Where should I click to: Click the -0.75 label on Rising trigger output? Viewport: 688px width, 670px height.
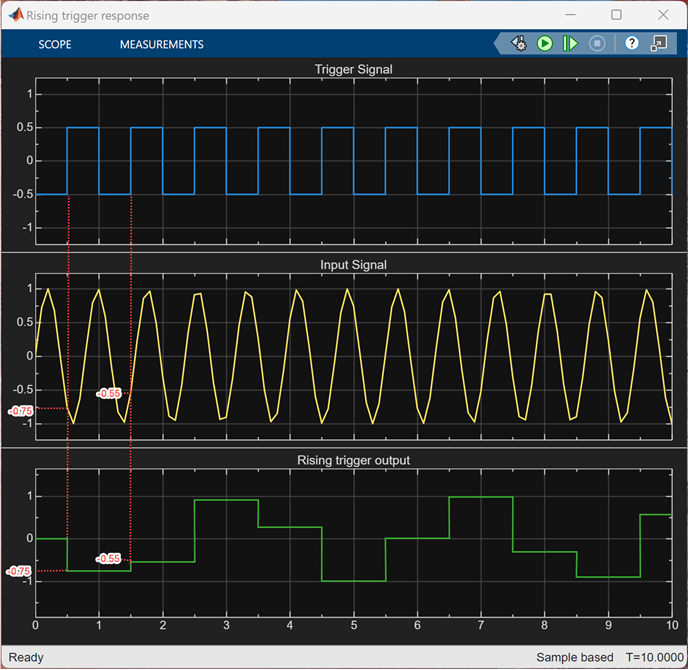[20, 571]
